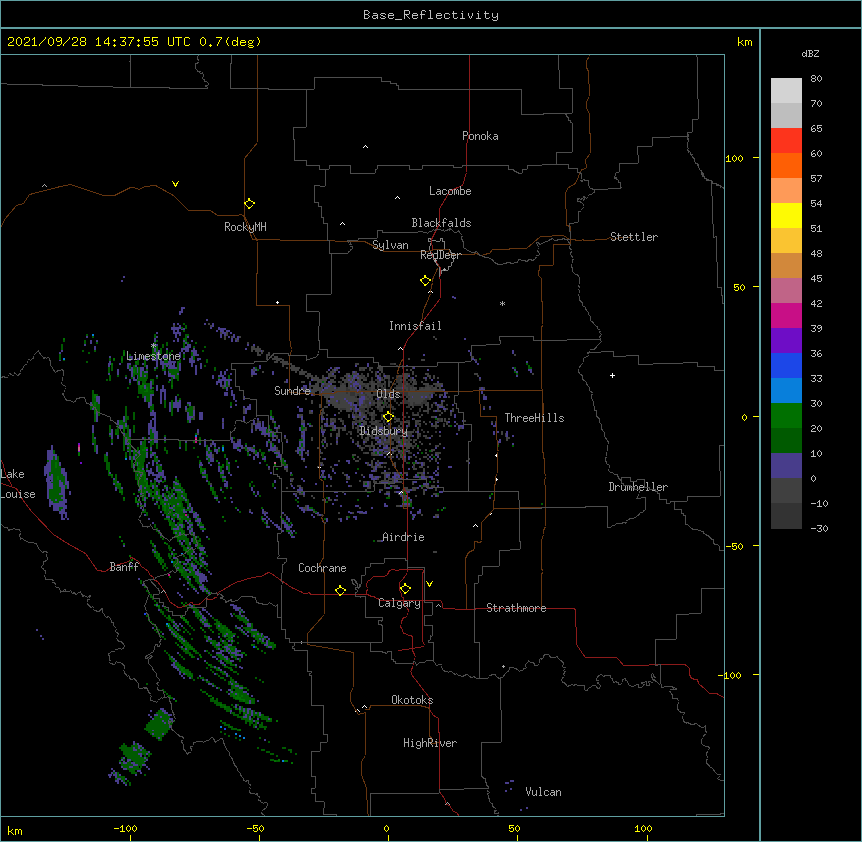Click the yellow diamond marker below Cochrane
Screen dimensions: 862x842
pos(340,590)
